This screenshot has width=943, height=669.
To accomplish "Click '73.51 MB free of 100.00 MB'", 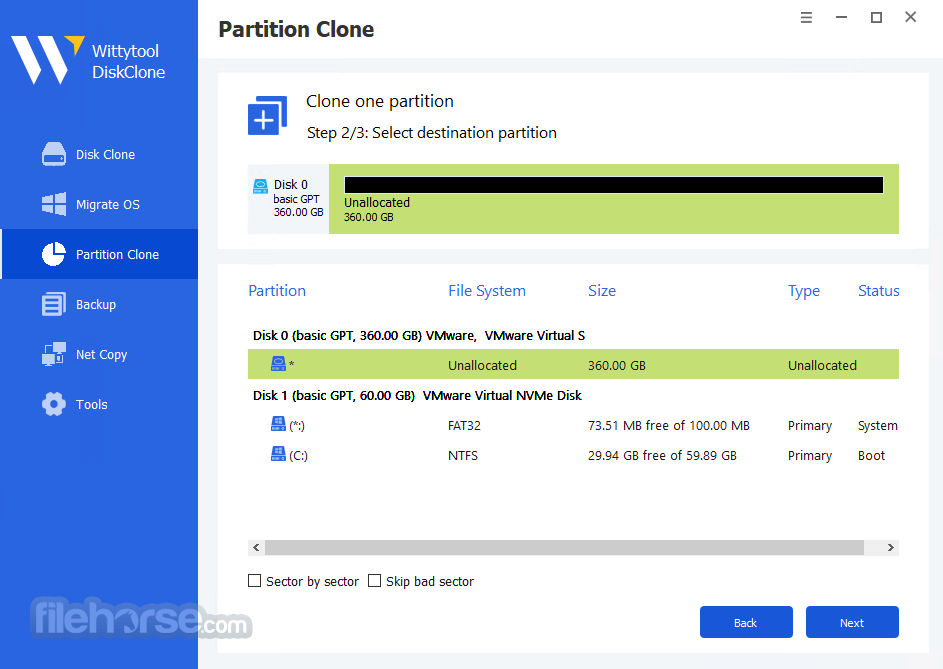I will 669,425.
